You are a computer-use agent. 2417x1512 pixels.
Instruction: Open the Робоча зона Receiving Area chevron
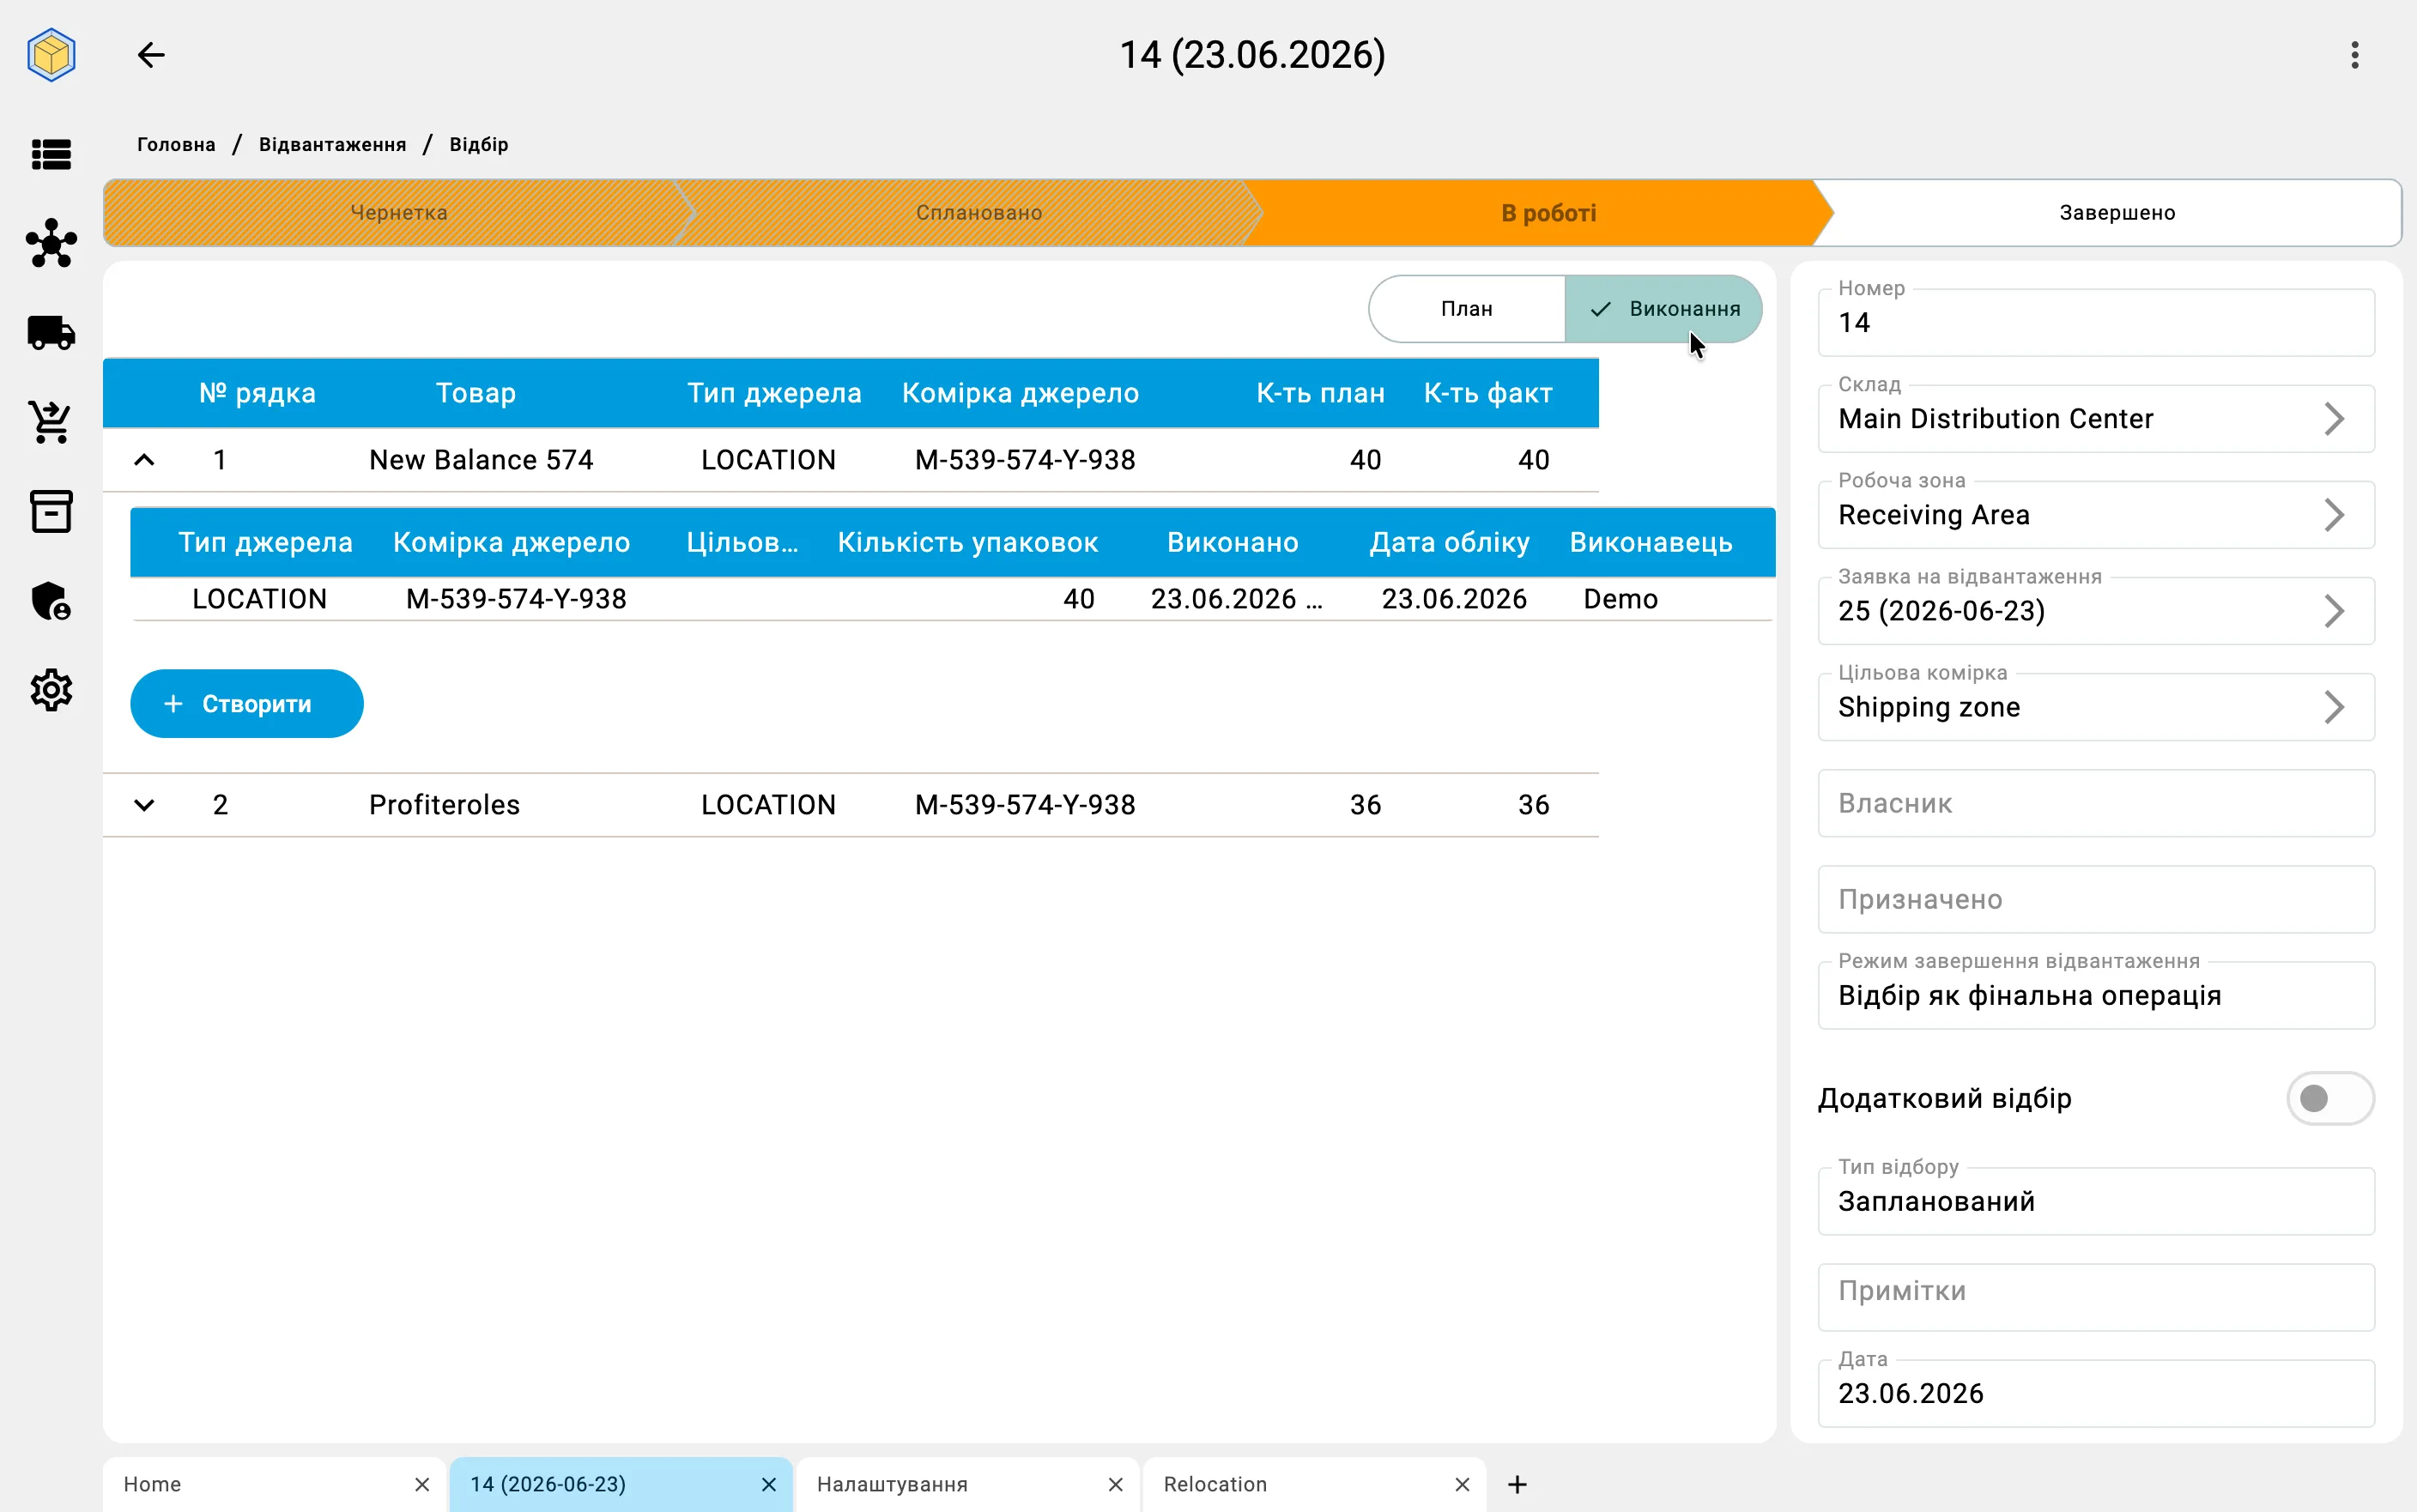(x=2334, y=515)
